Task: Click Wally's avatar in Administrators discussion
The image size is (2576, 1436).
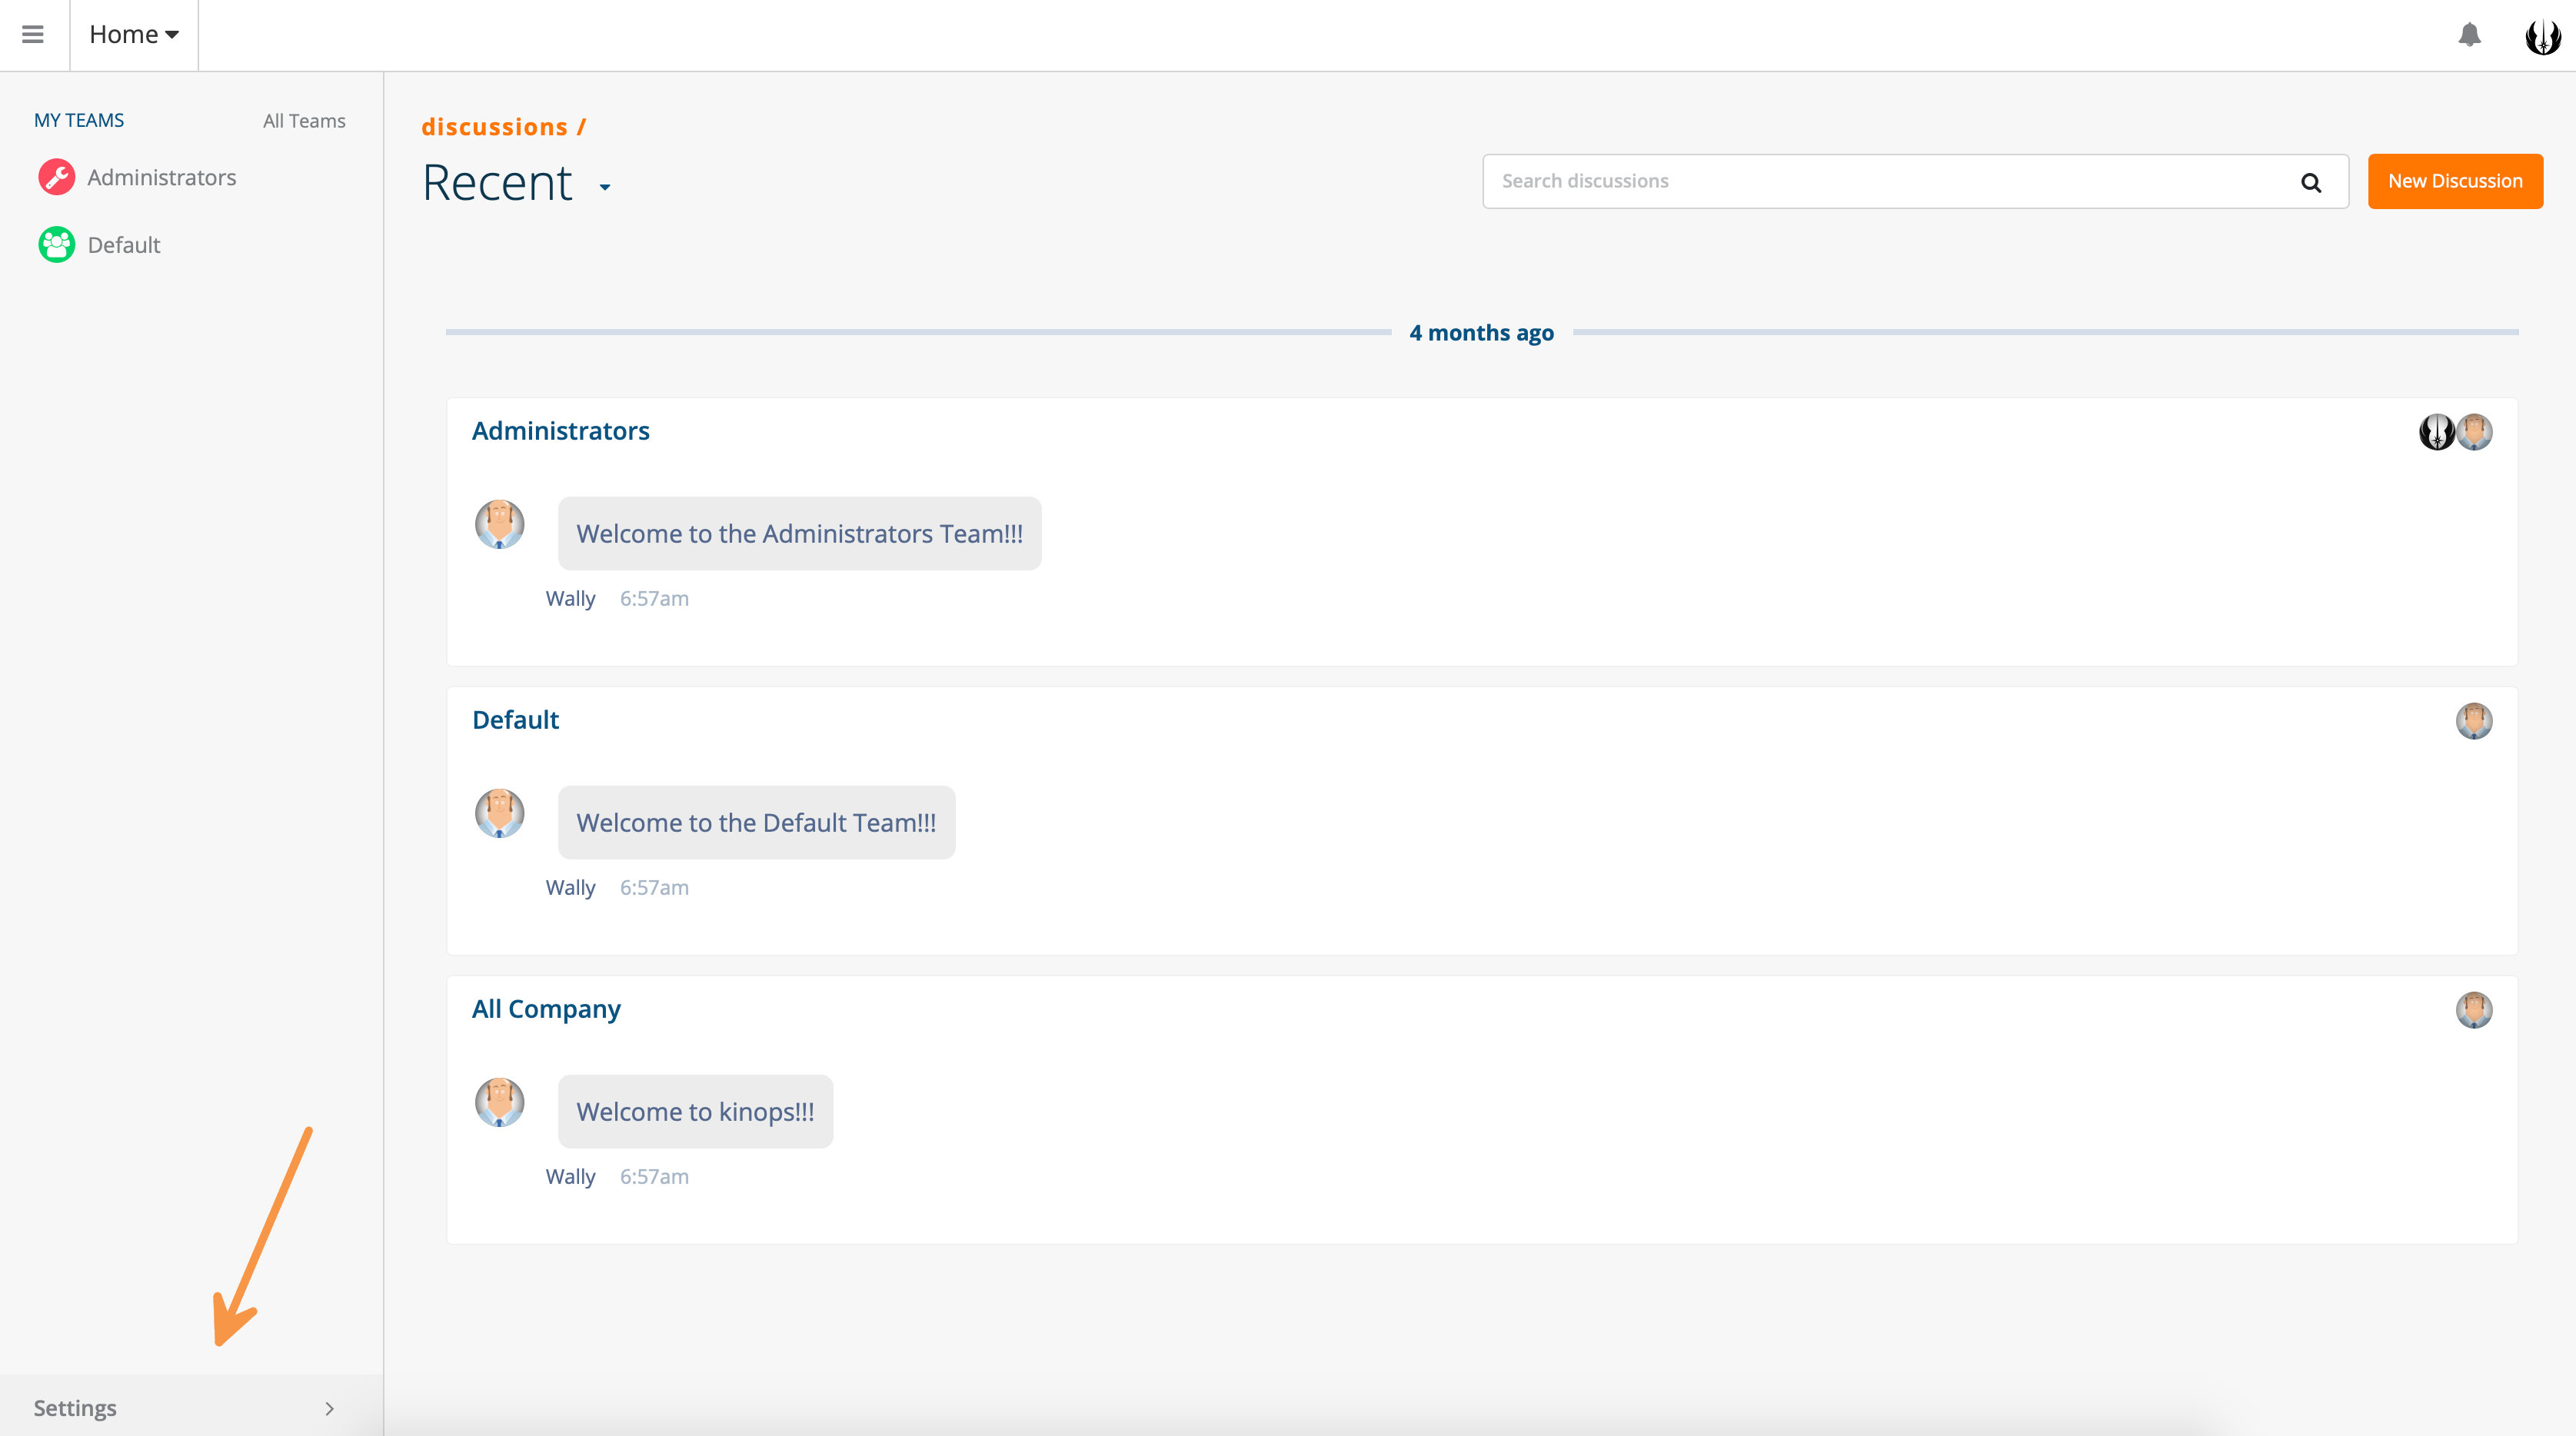Action: click(499, 524)
